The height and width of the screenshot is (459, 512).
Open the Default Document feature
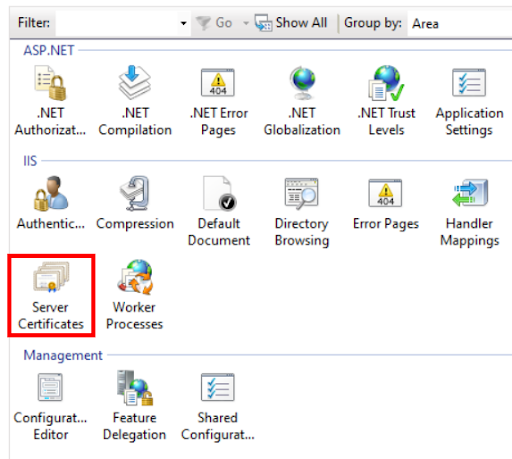pyautogui.click(x=218, y=211)
